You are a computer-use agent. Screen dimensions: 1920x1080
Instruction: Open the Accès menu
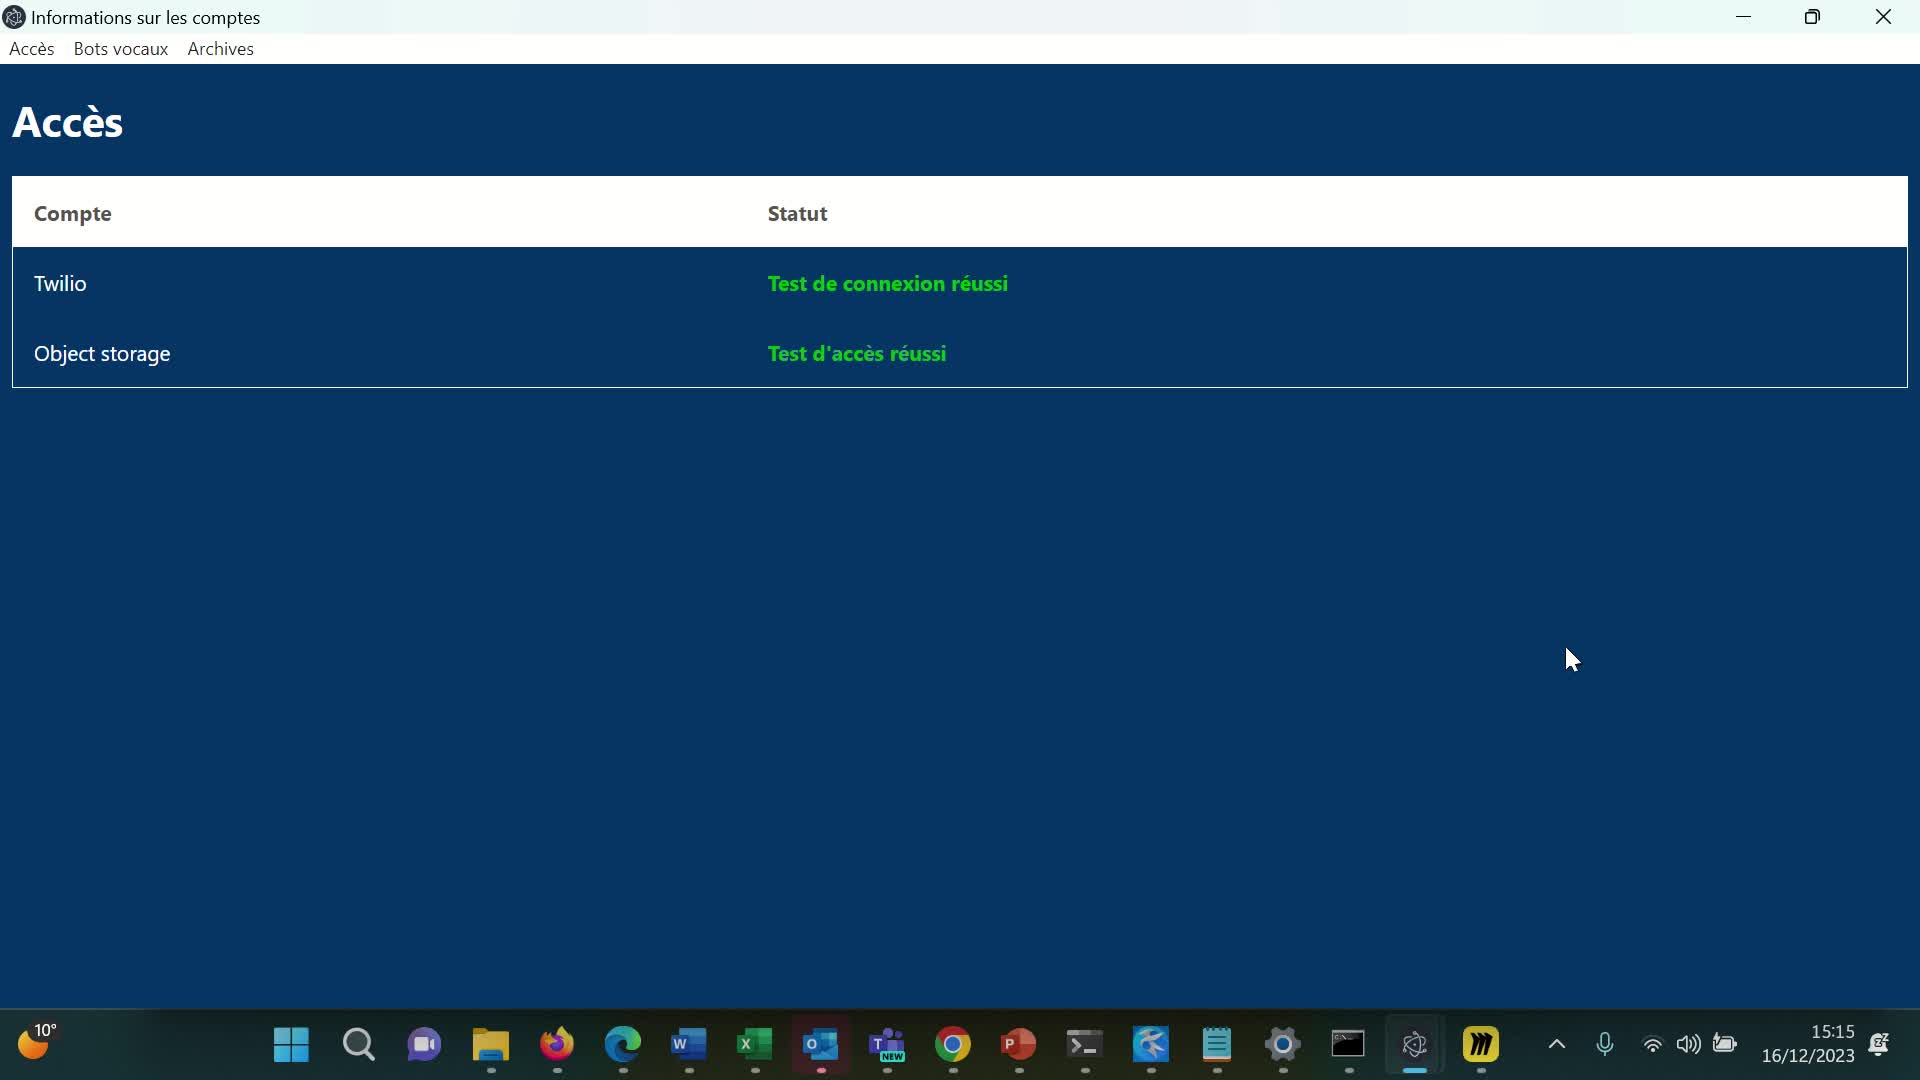tap(31, 49)
